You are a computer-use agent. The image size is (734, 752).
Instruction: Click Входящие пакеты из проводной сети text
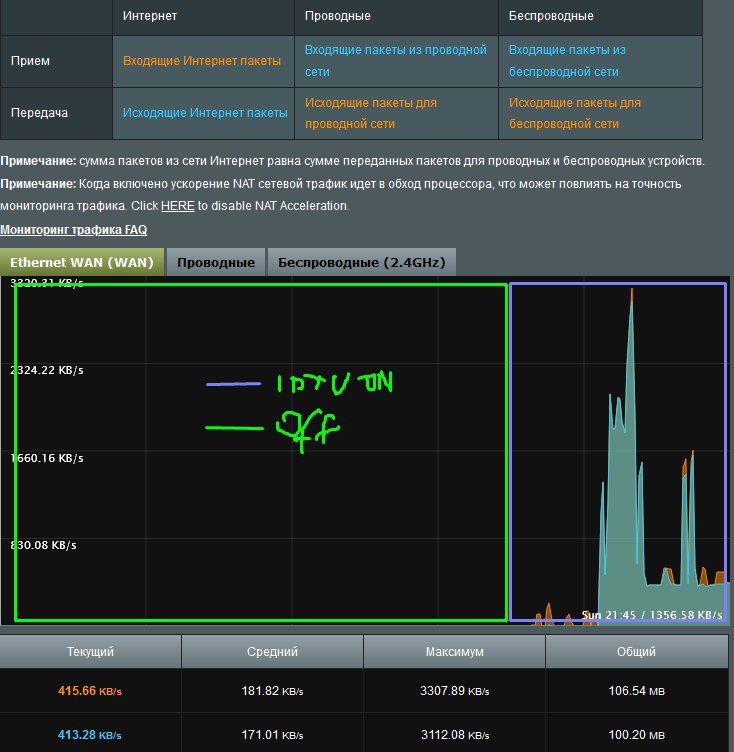[x=396, y=61]
